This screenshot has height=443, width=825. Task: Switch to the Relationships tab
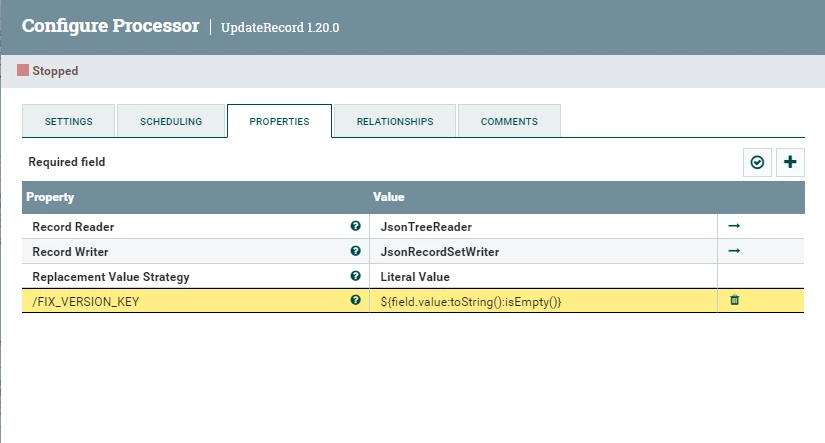pyautogui.click(x=395, y=121)
